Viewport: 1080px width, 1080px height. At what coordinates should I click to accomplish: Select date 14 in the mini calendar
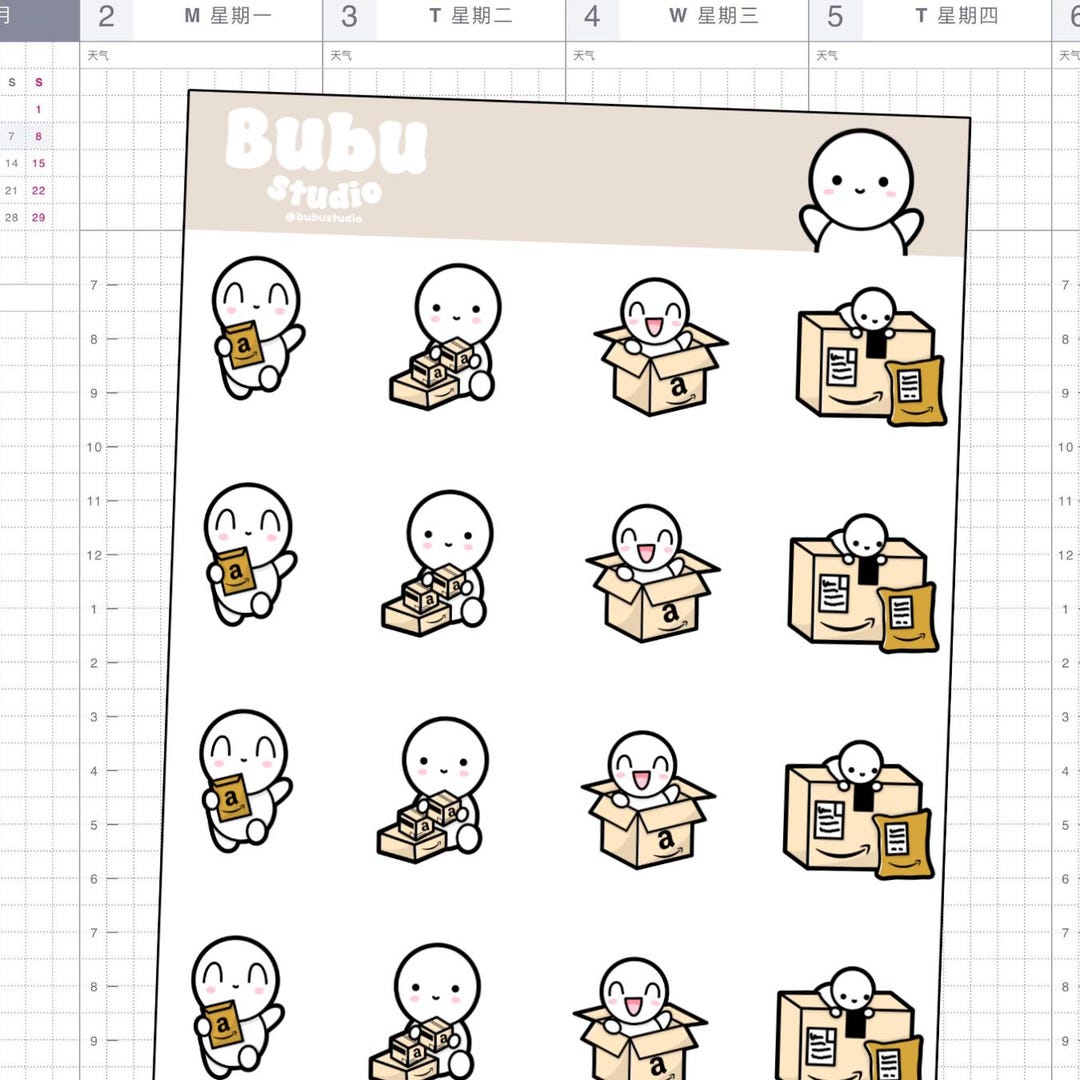(x=12, y=163)
